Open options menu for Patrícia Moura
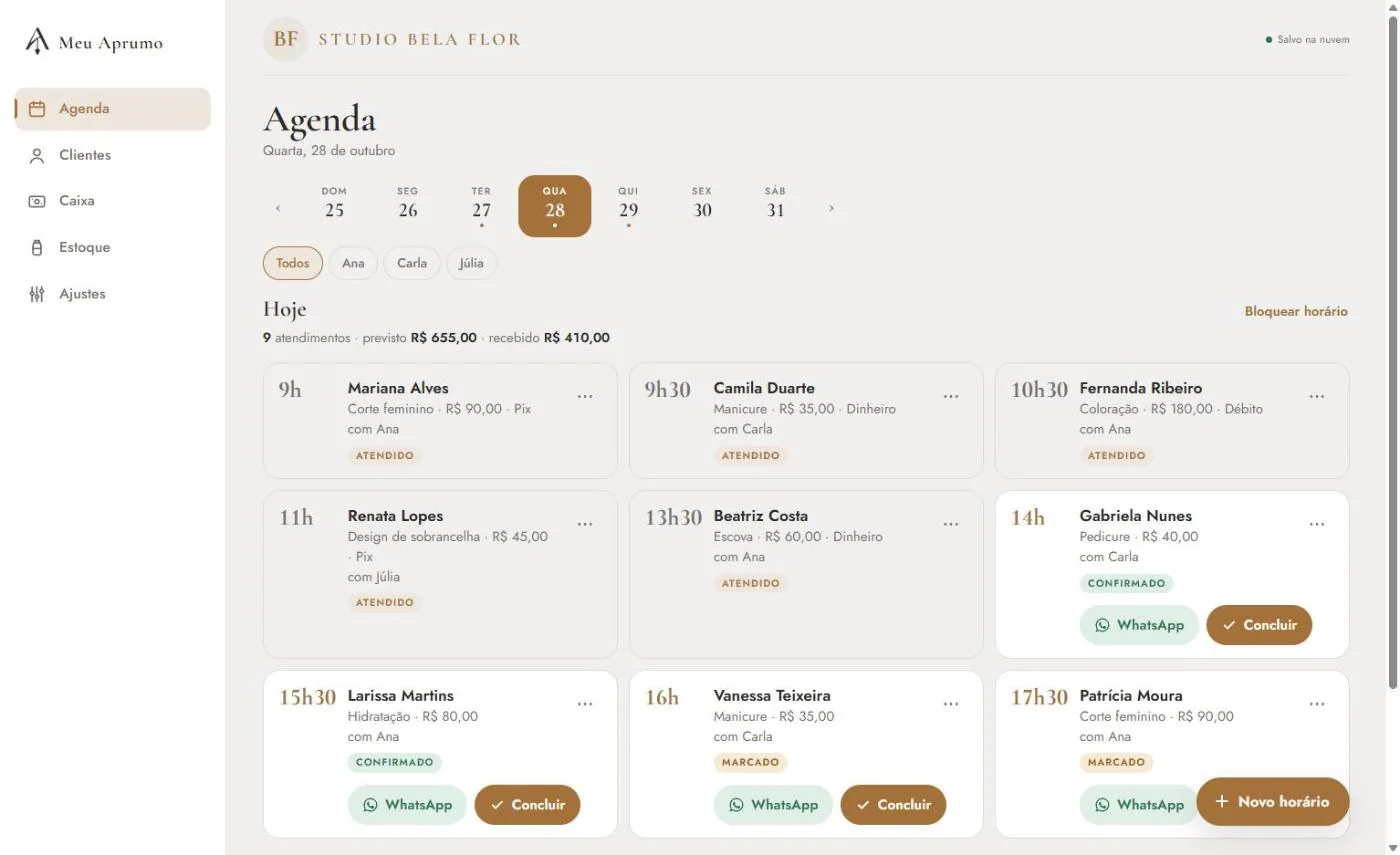The height and width of the screenshot is (855, 1400). 1317,704
